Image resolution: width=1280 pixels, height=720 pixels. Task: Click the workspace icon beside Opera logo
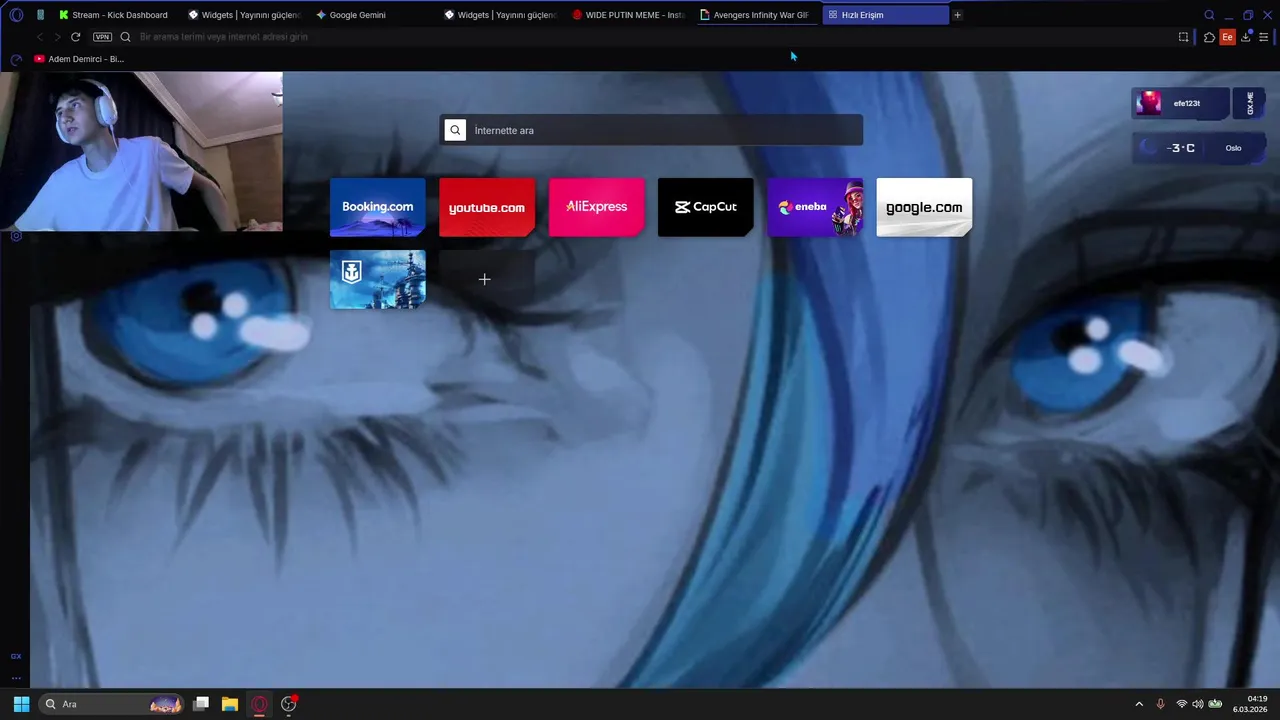click(40, 15)
